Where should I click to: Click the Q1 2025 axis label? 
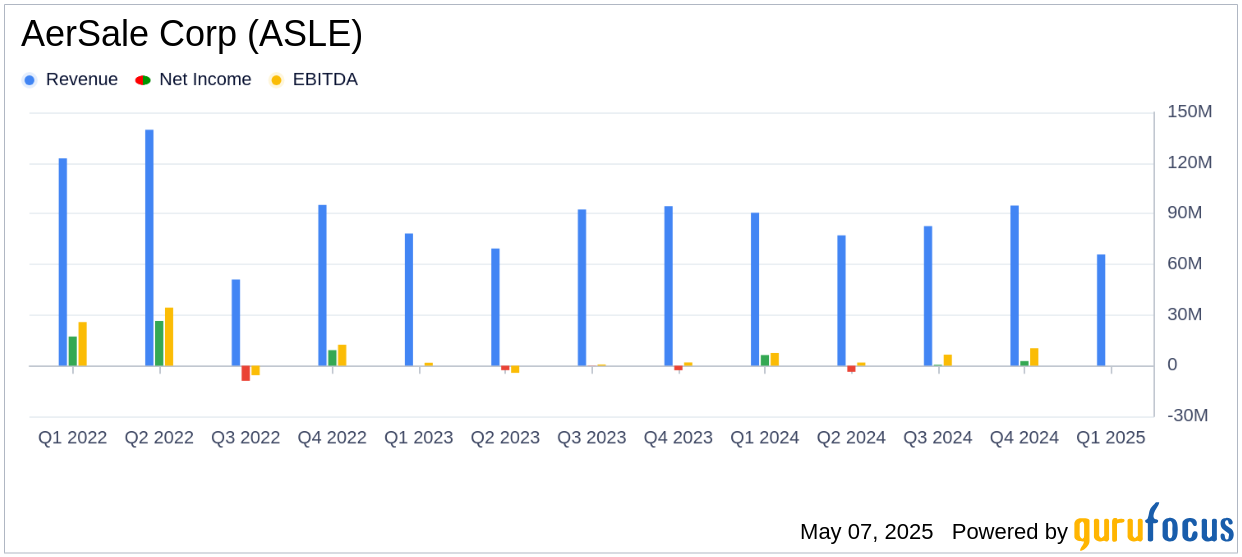coord(1111,438)
